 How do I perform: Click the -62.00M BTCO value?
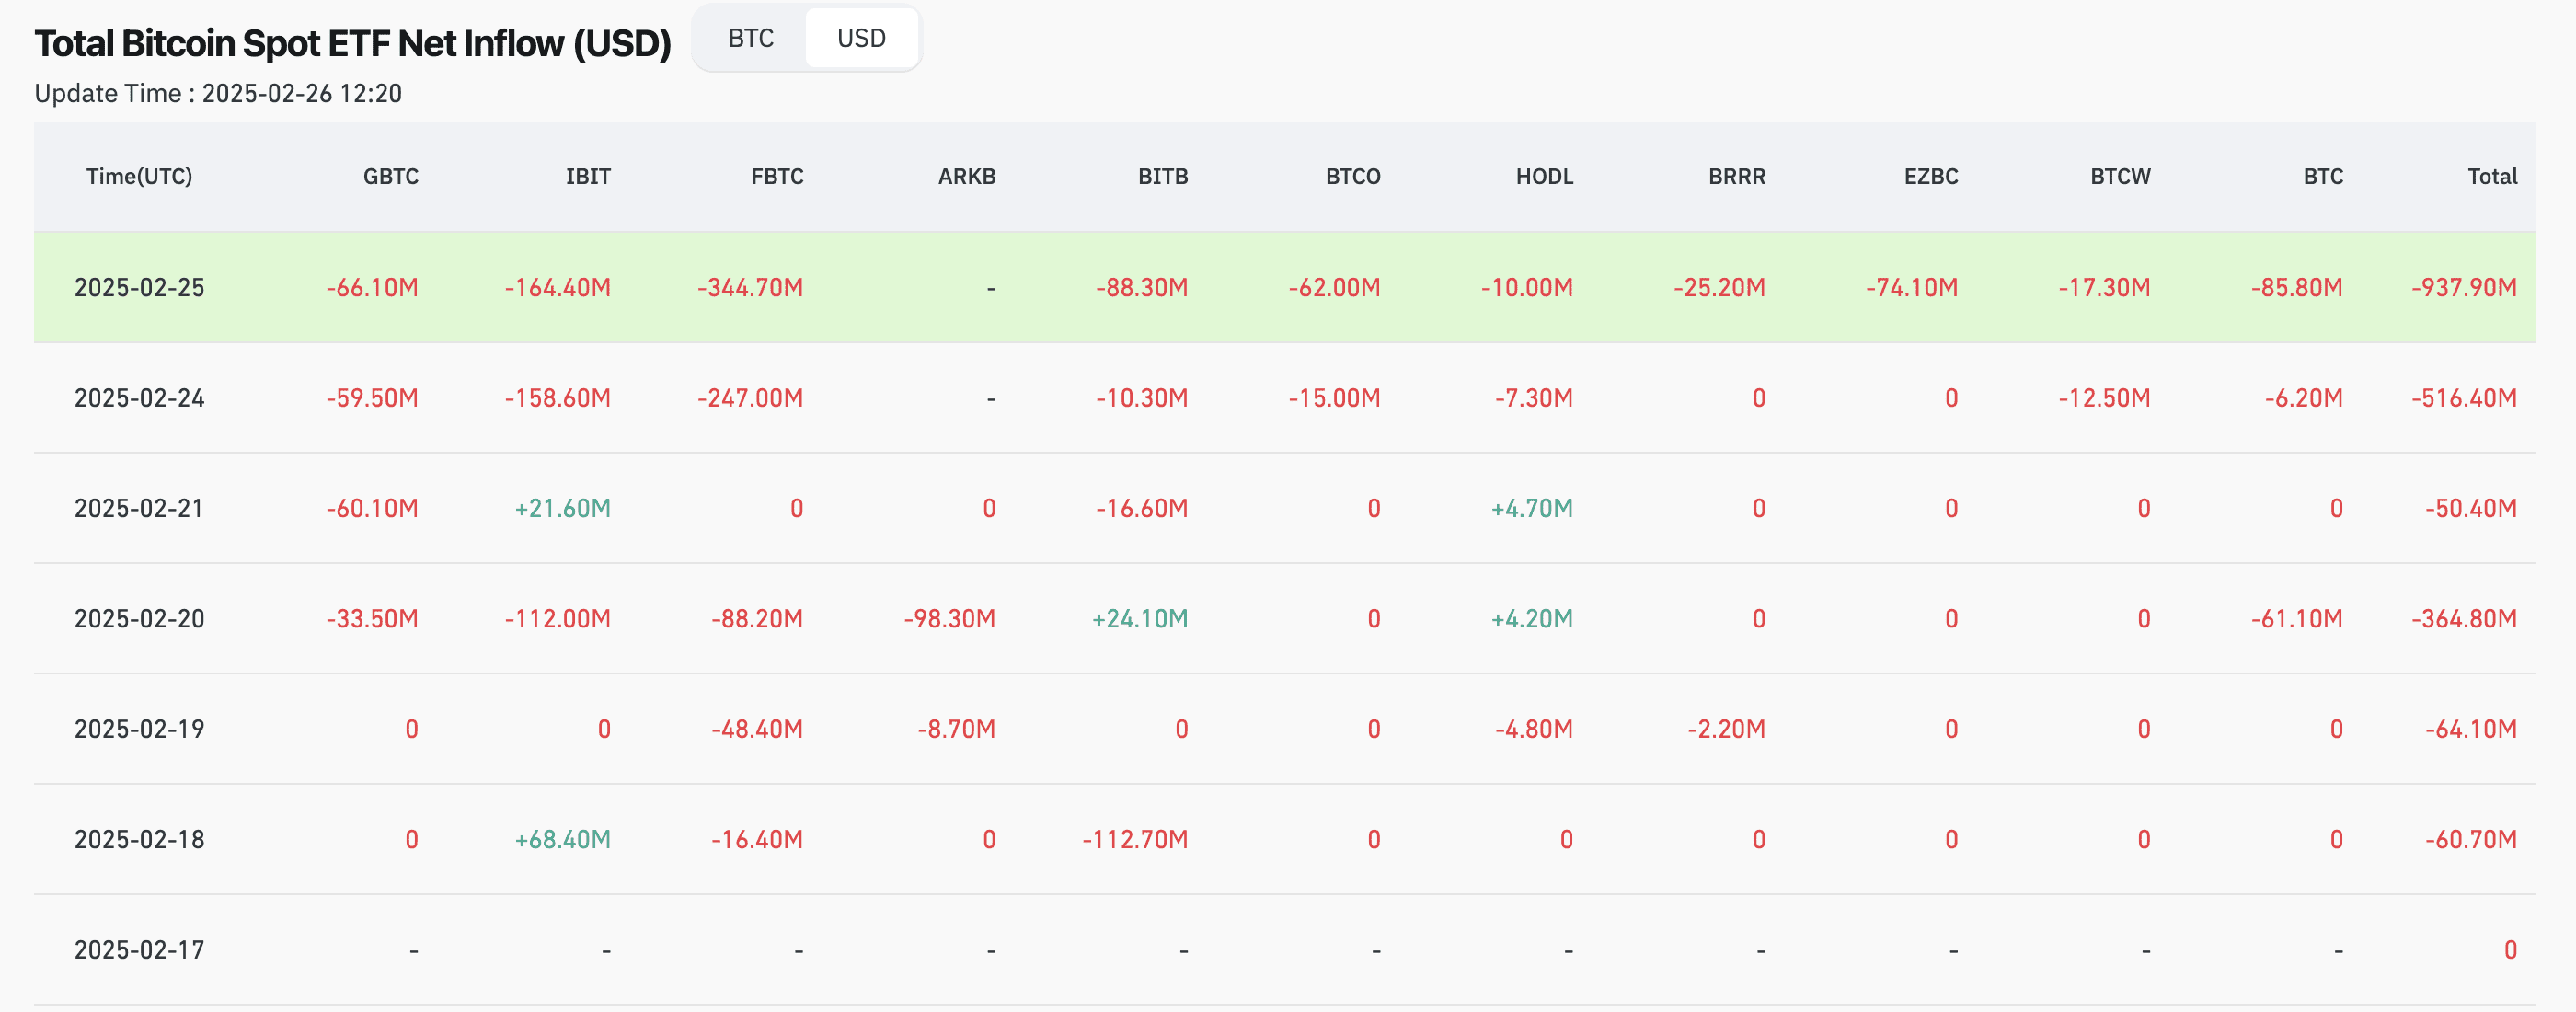(x=1334, y=288)
